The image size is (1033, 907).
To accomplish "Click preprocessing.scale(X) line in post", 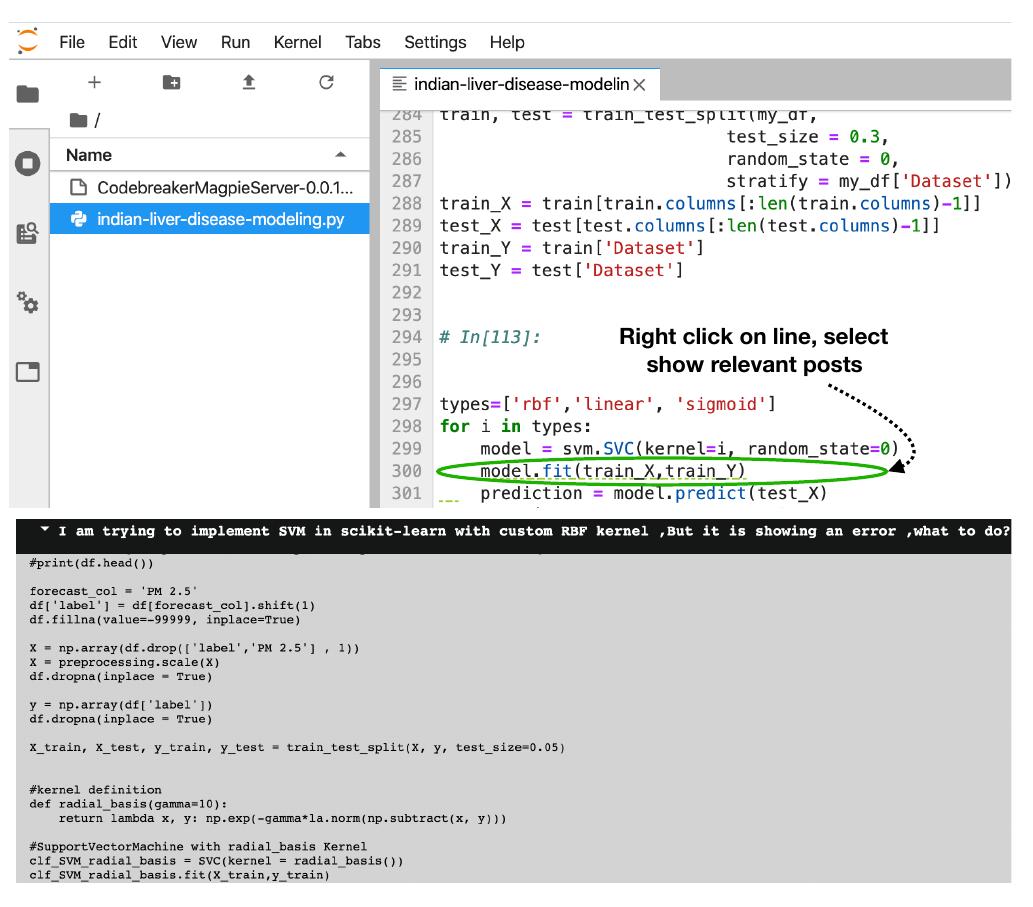I will click(x=124, y=662).
